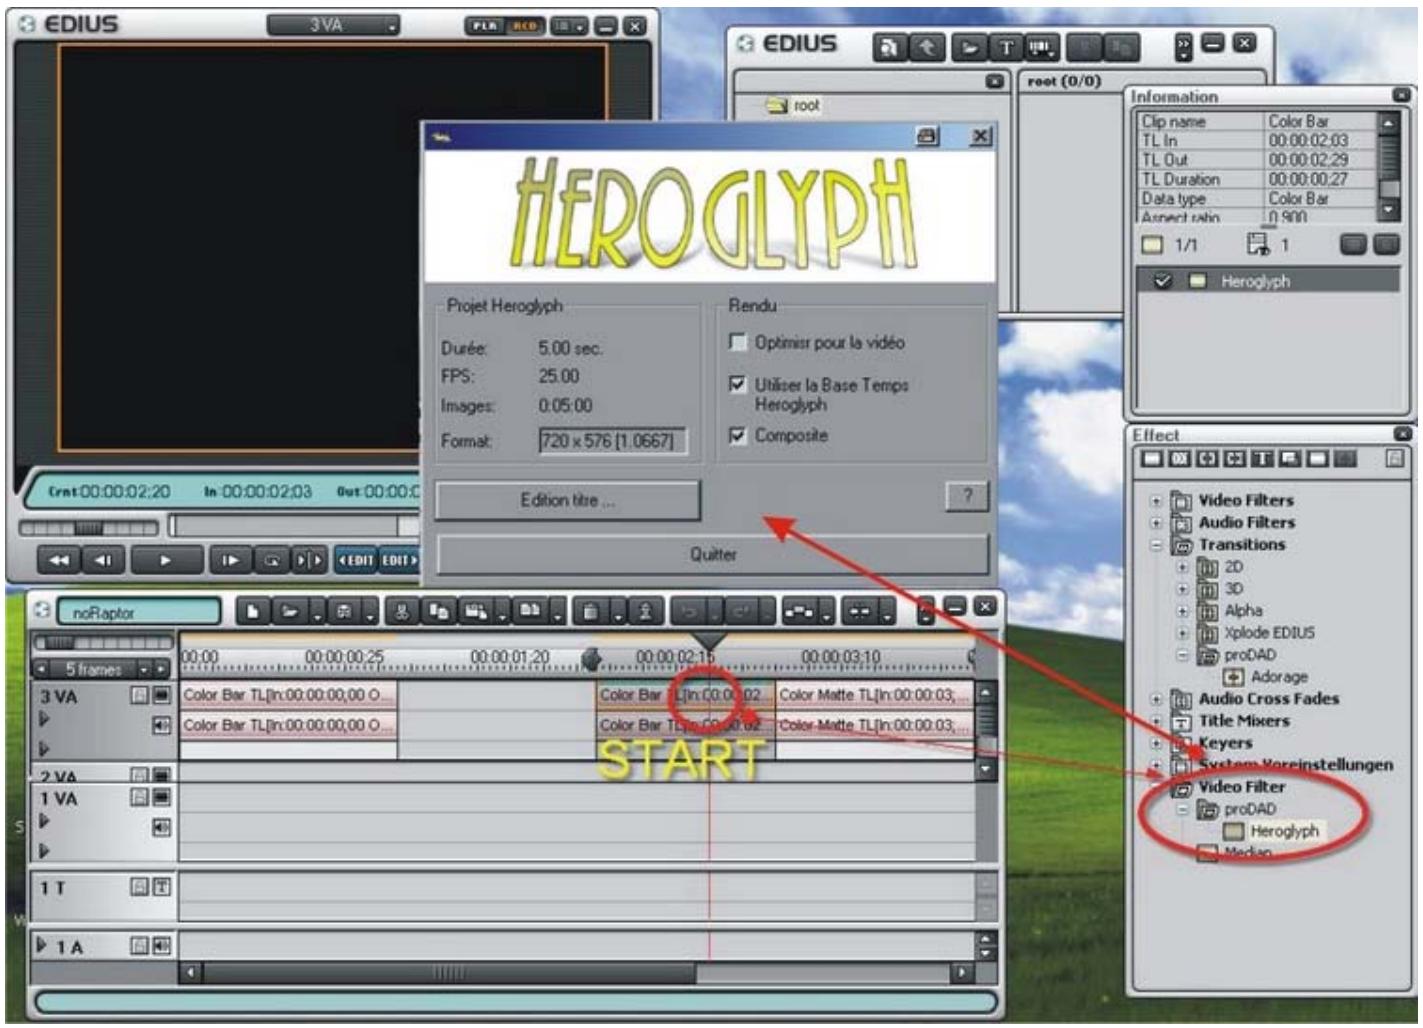Expand the Audio Cross Fades folder in the Effect panel
Image resolution: width=1423 pixels, height=1028 pixels.
point(1157,699)
